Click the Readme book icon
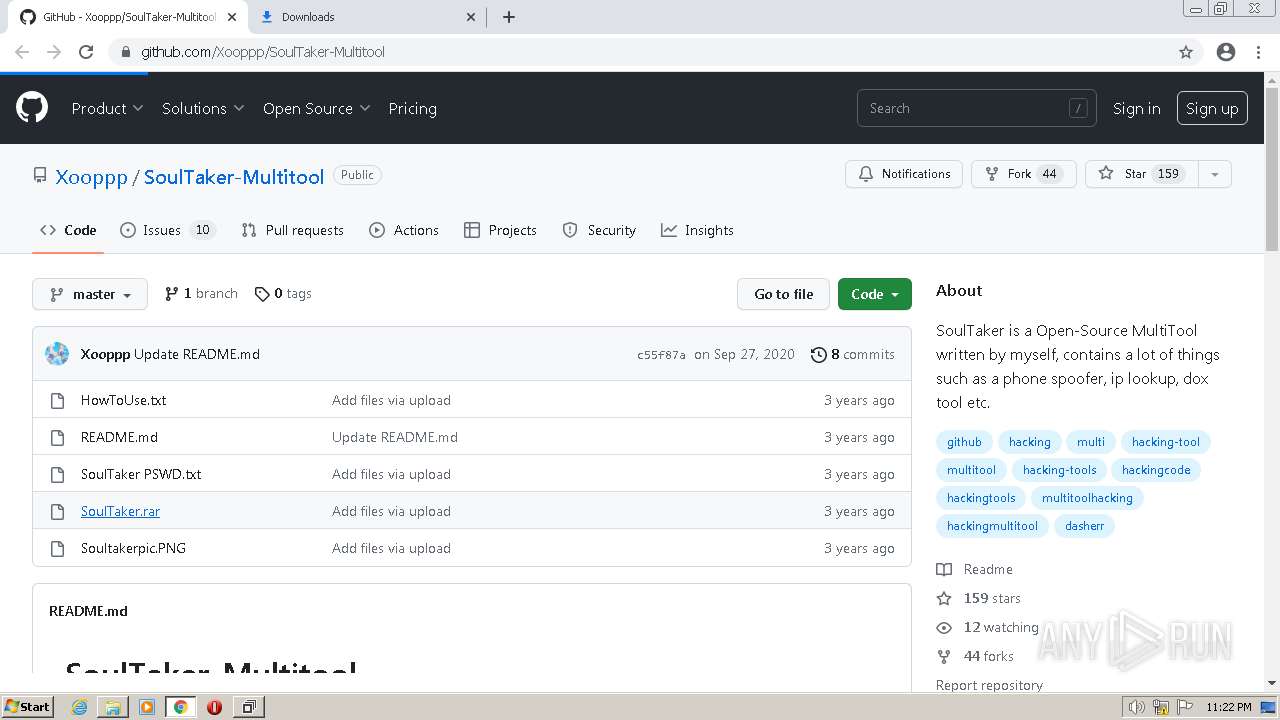1280x720 pixels. coord(944,569)
